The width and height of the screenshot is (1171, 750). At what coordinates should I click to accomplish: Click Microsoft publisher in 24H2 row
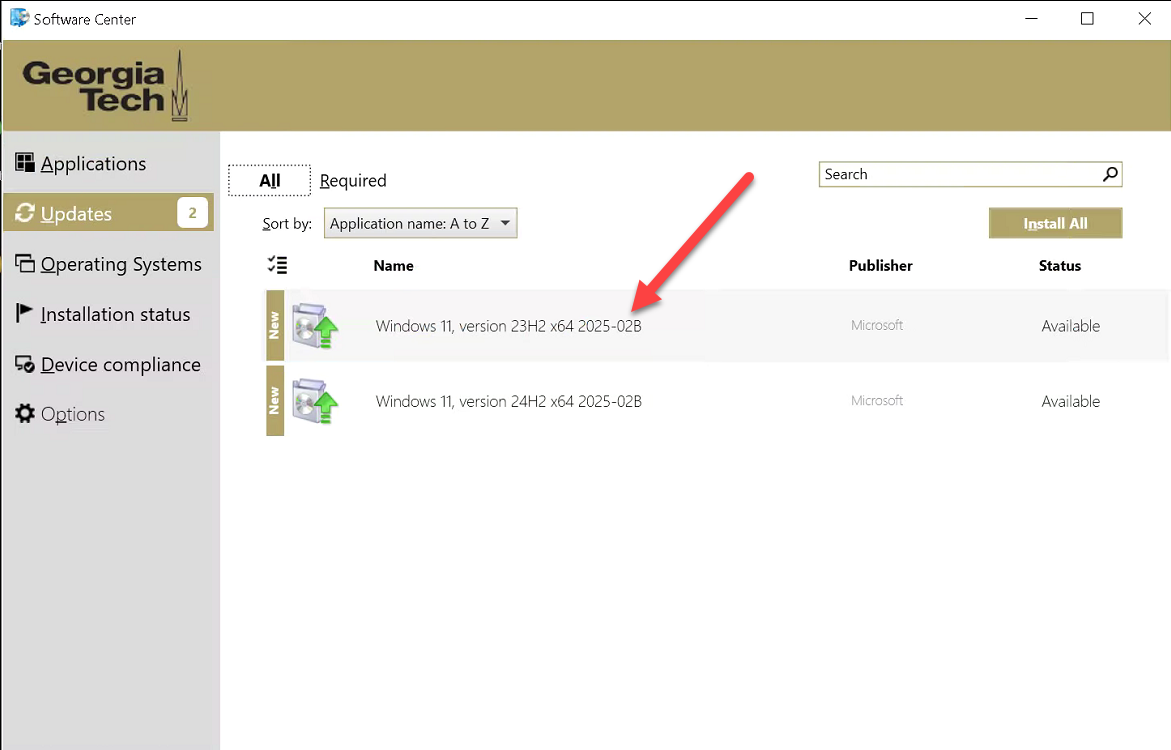877,400
